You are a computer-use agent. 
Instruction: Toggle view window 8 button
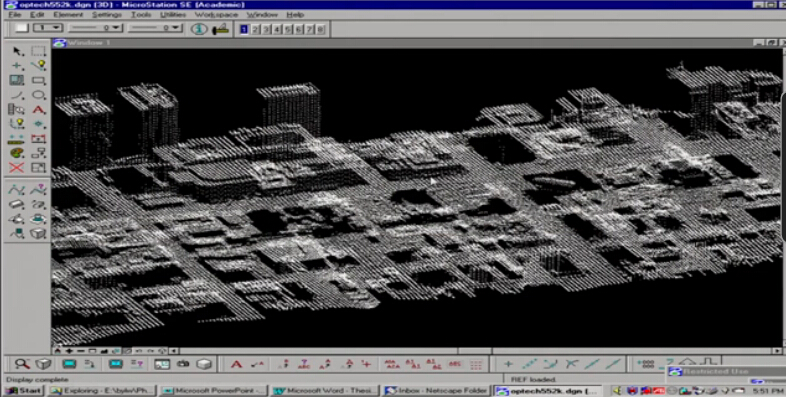(x=321, y=29)
